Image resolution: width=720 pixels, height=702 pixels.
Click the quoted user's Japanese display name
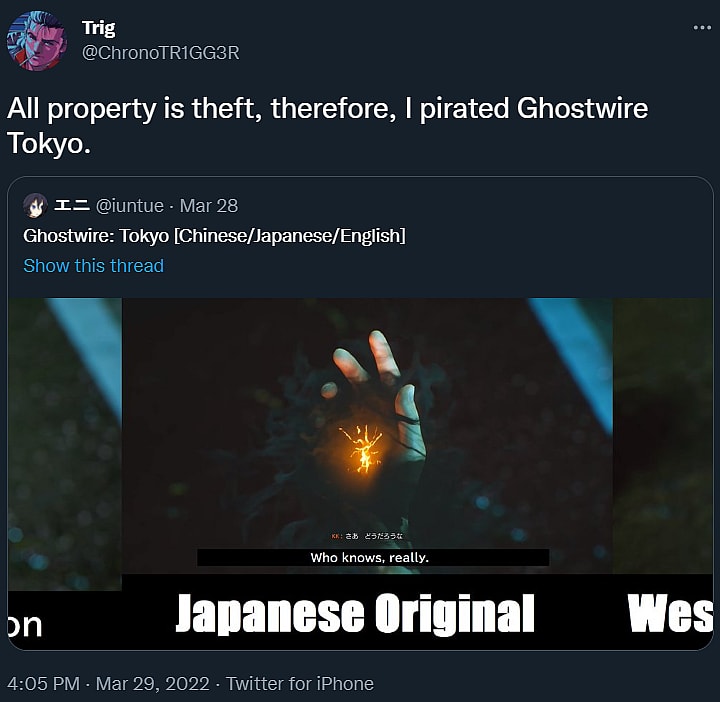pos(72,205)
